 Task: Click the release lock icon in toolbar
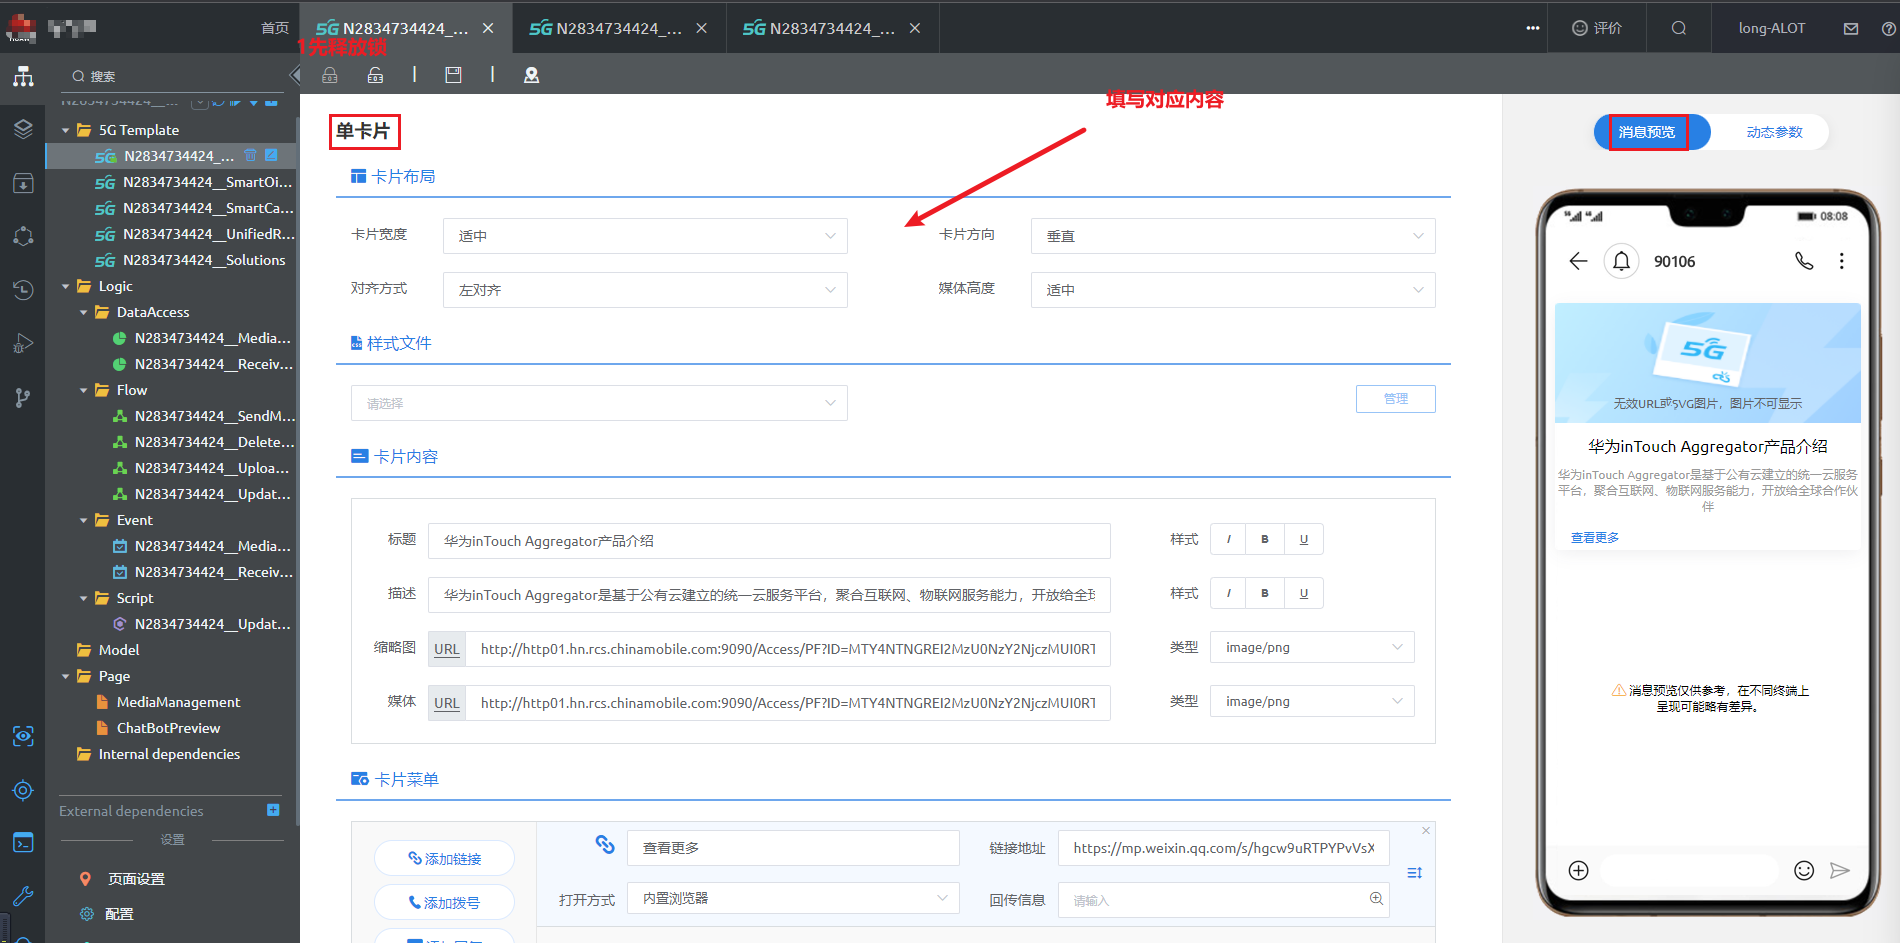pos(375,75)
